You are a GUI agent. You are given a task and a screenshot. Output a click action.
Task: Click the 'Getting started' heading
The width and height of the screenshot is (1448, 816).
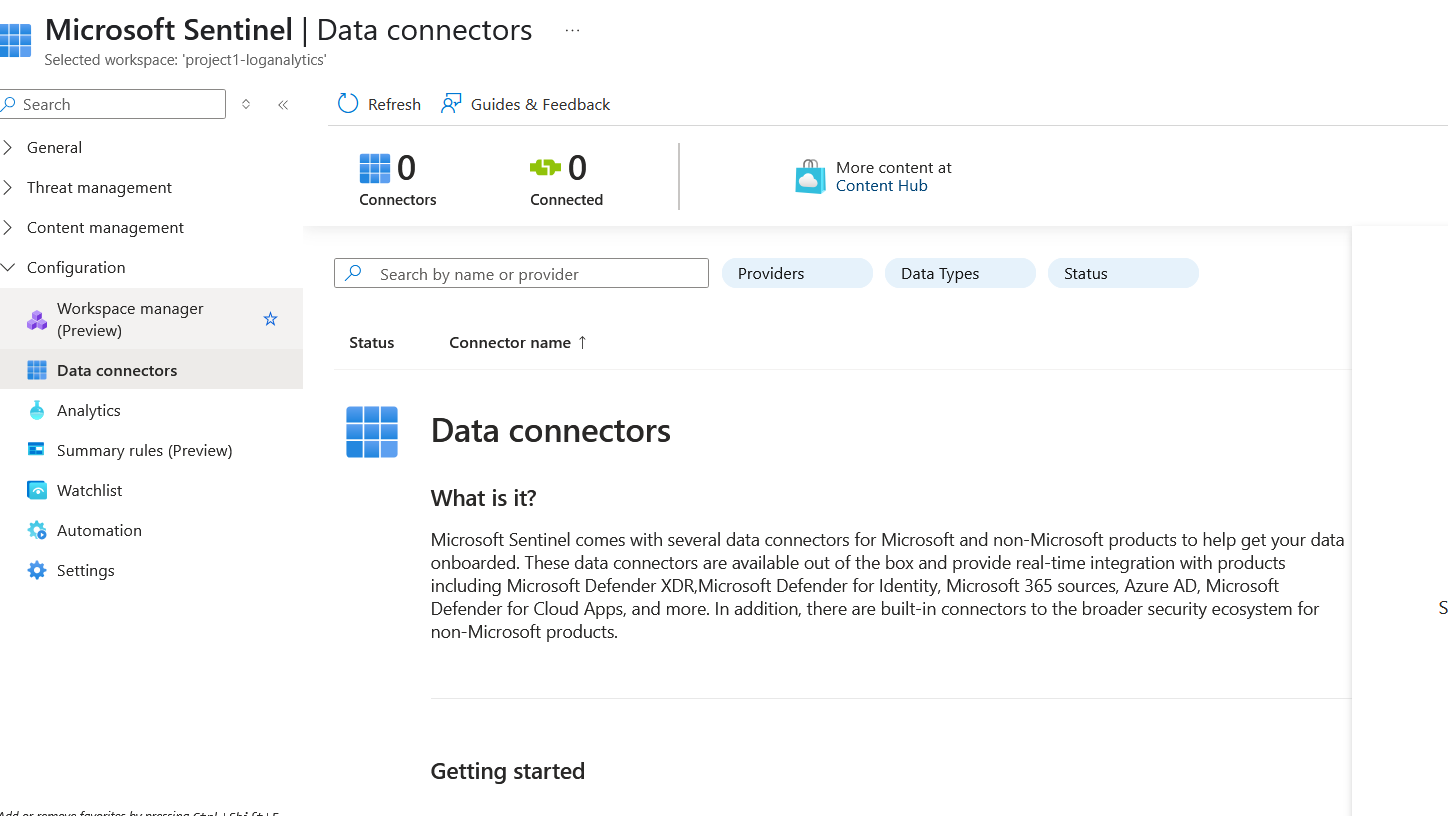[x=508, y=771]
